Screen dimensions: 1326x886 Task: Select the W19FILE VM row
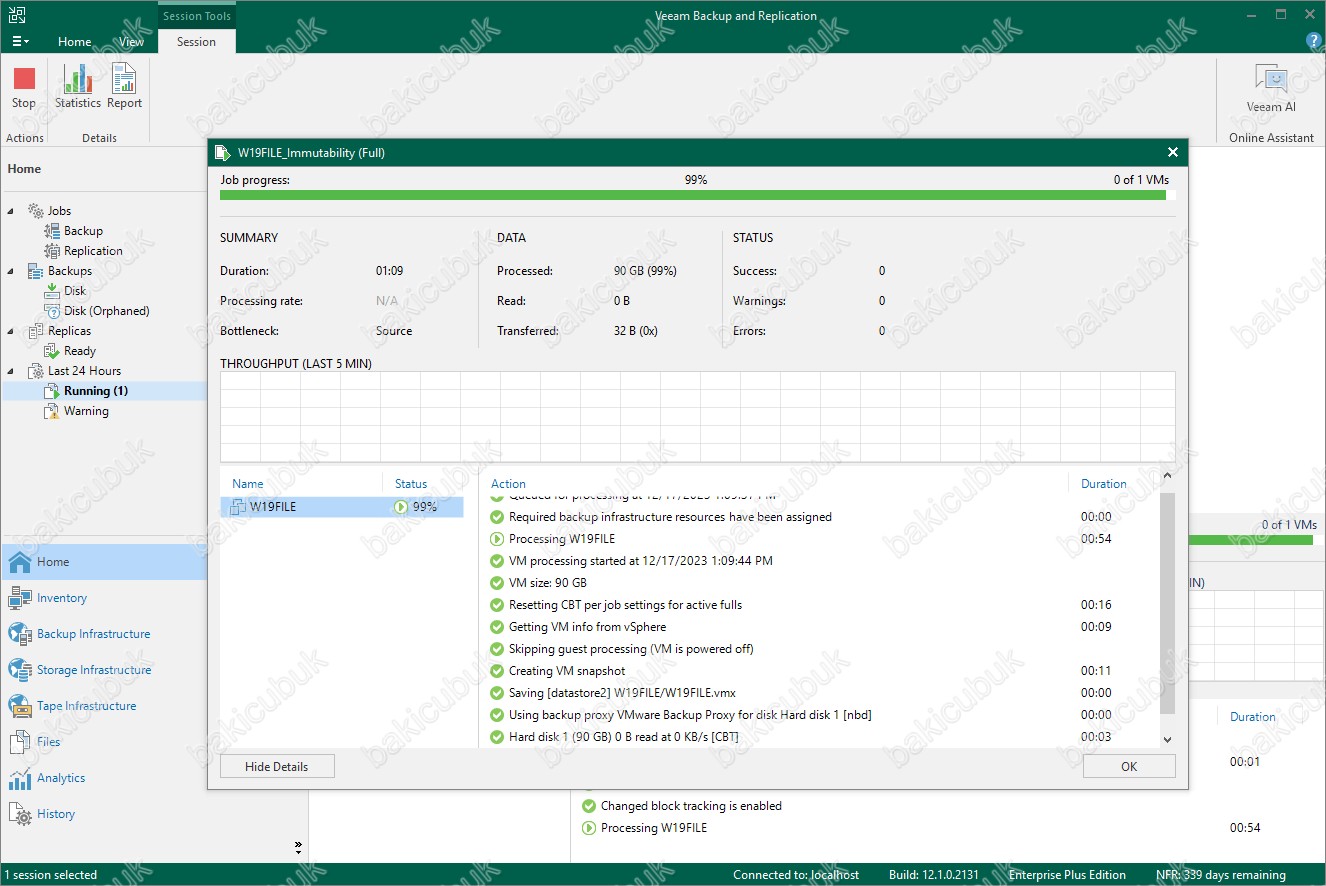(x=342, y=507)
